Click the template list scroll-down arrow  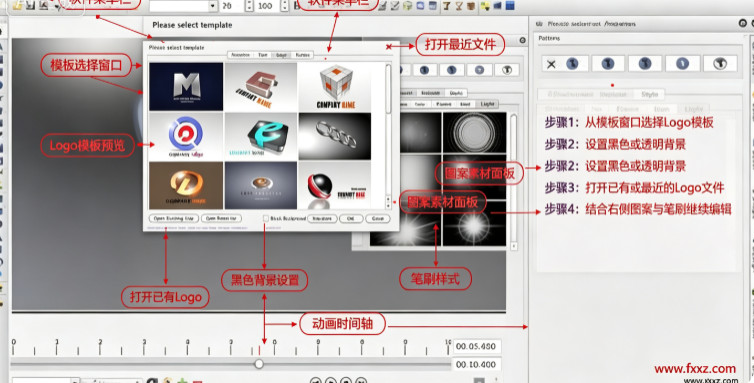pyautogui.click(x=389, y=205)
